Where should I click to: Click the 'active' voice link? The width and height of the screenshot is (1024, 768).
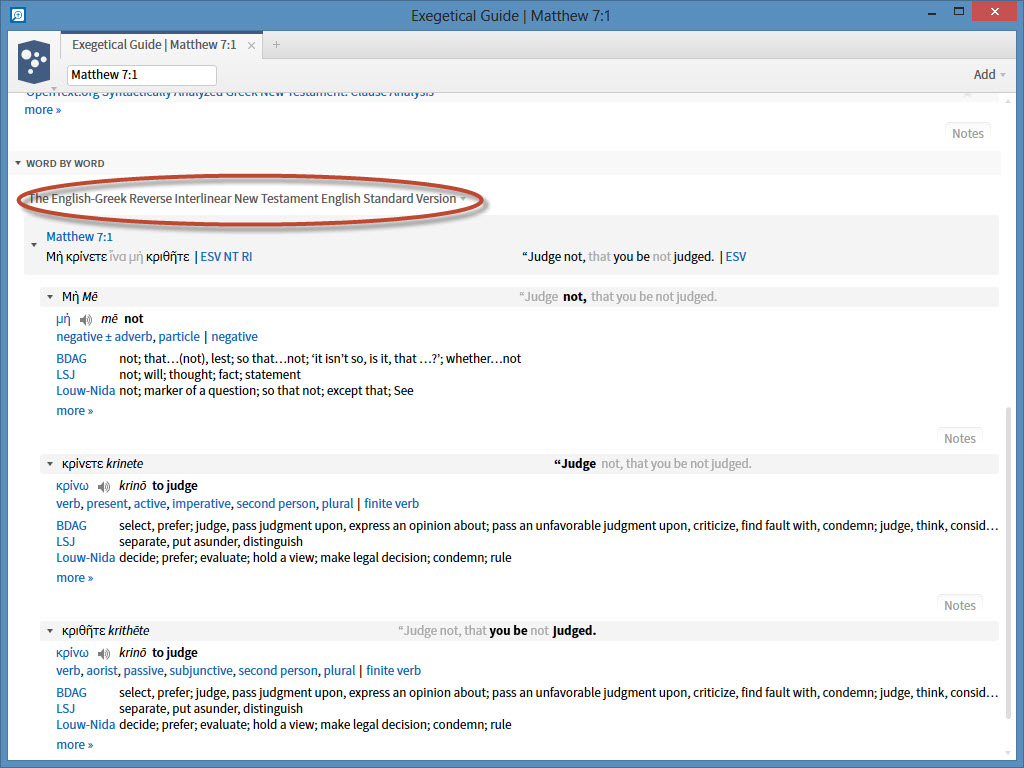(x=150, y=504)
